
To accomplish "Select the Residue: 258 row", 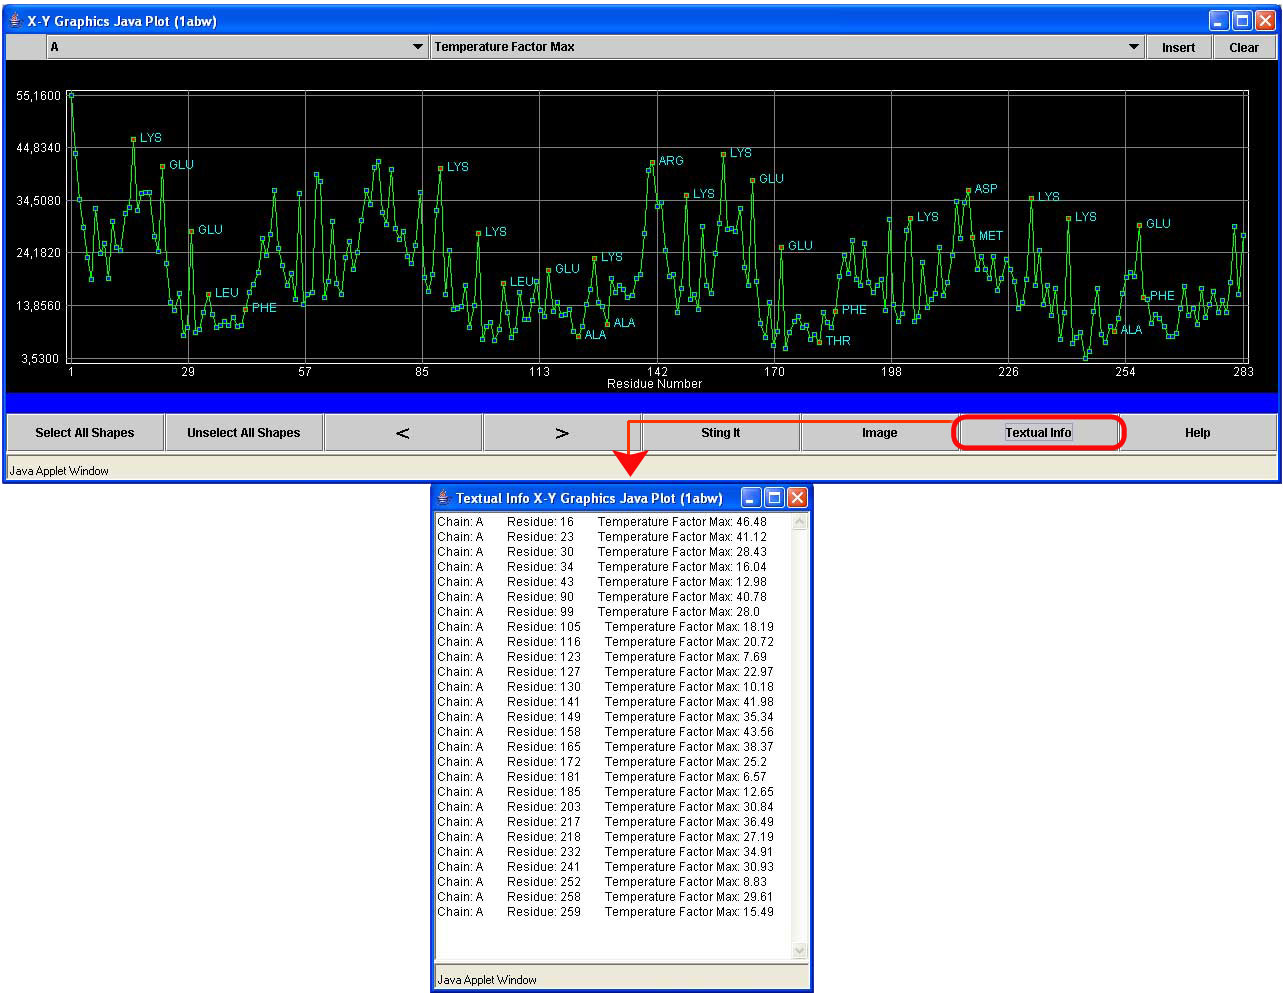I will [606, 897].
